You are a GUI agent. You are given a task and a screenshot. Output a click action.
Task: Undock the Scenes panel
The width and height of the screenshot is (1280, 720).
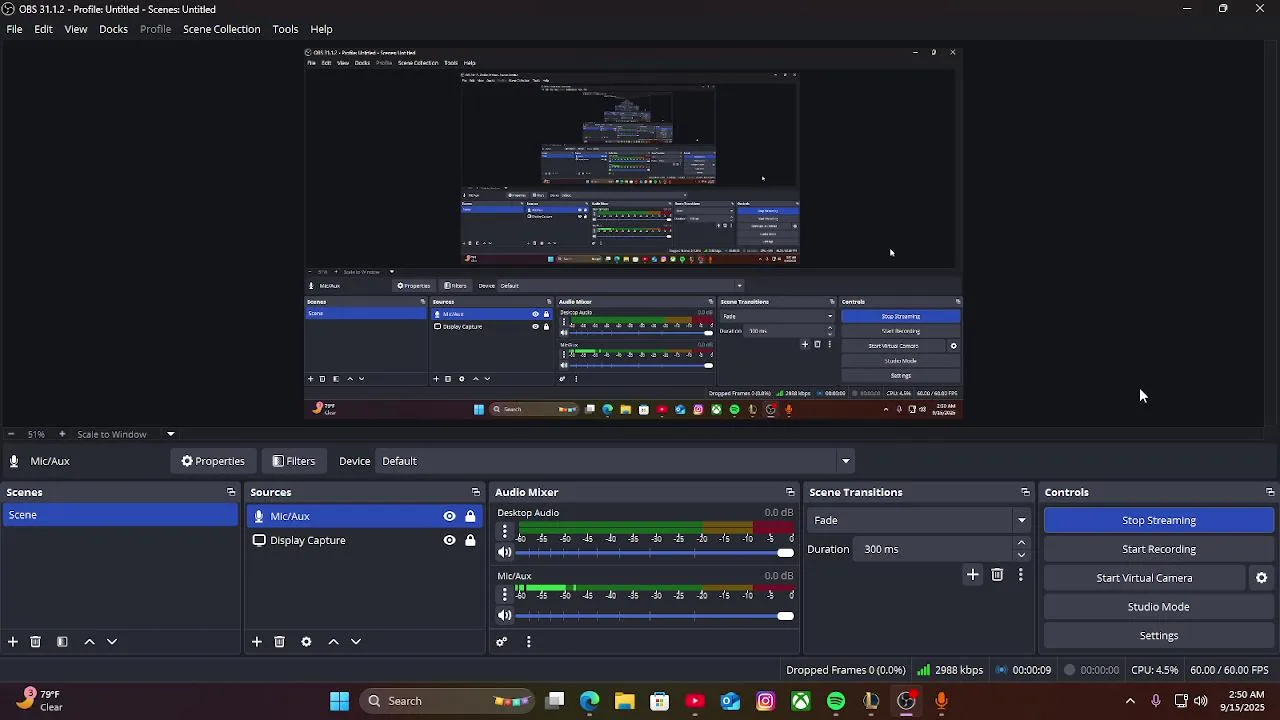[x=231, y=492]
